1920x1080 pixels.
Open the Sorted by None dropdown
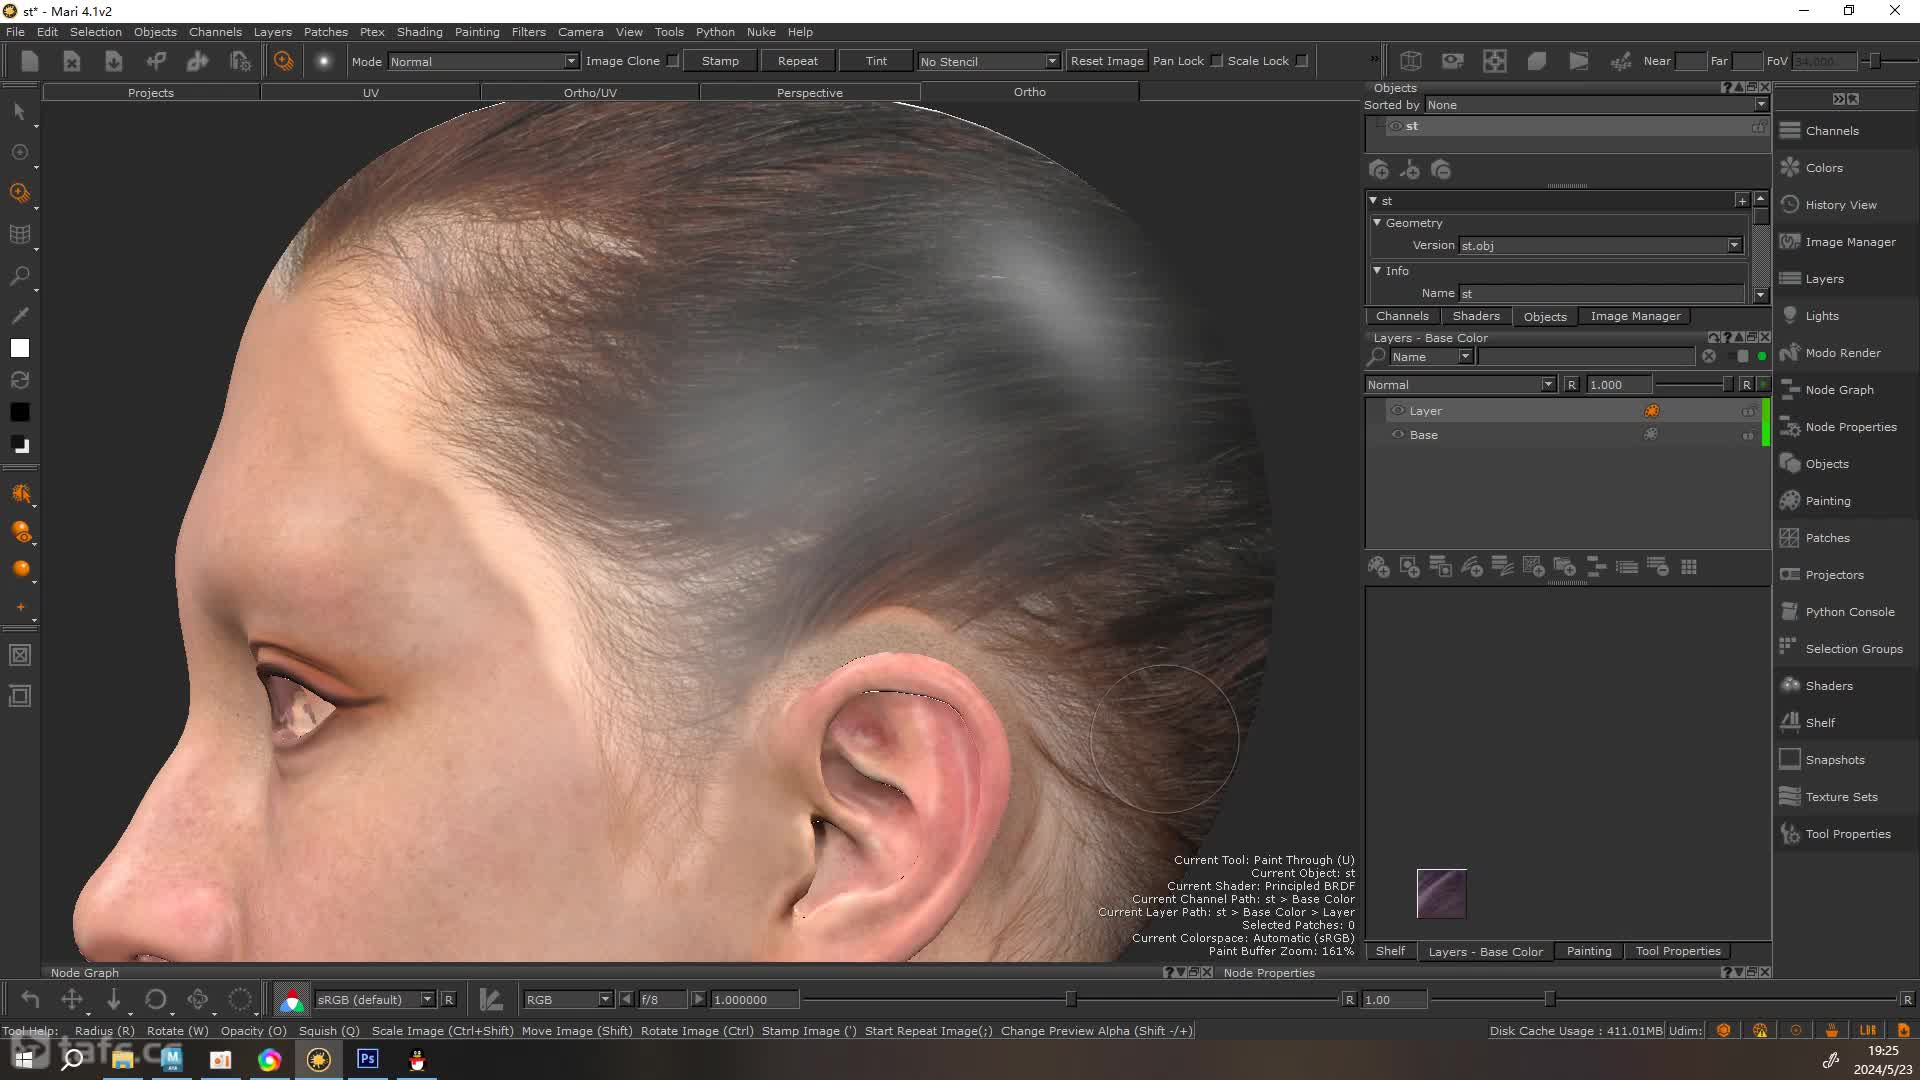click(1596, 105)
